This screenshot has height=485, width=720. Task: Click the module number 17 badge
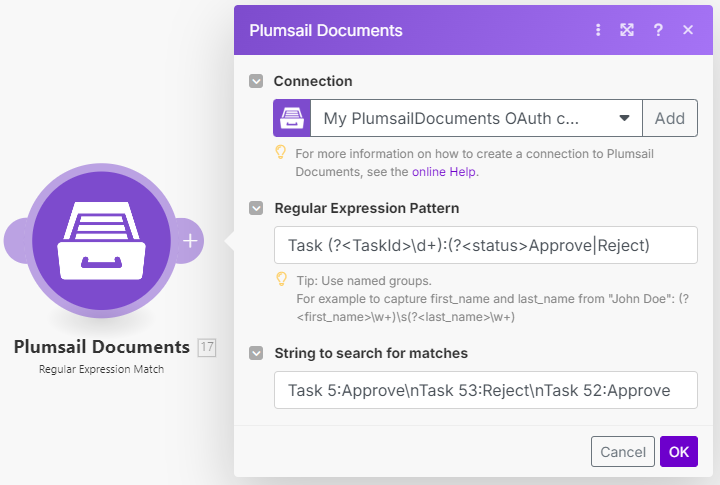click(207, 347)
